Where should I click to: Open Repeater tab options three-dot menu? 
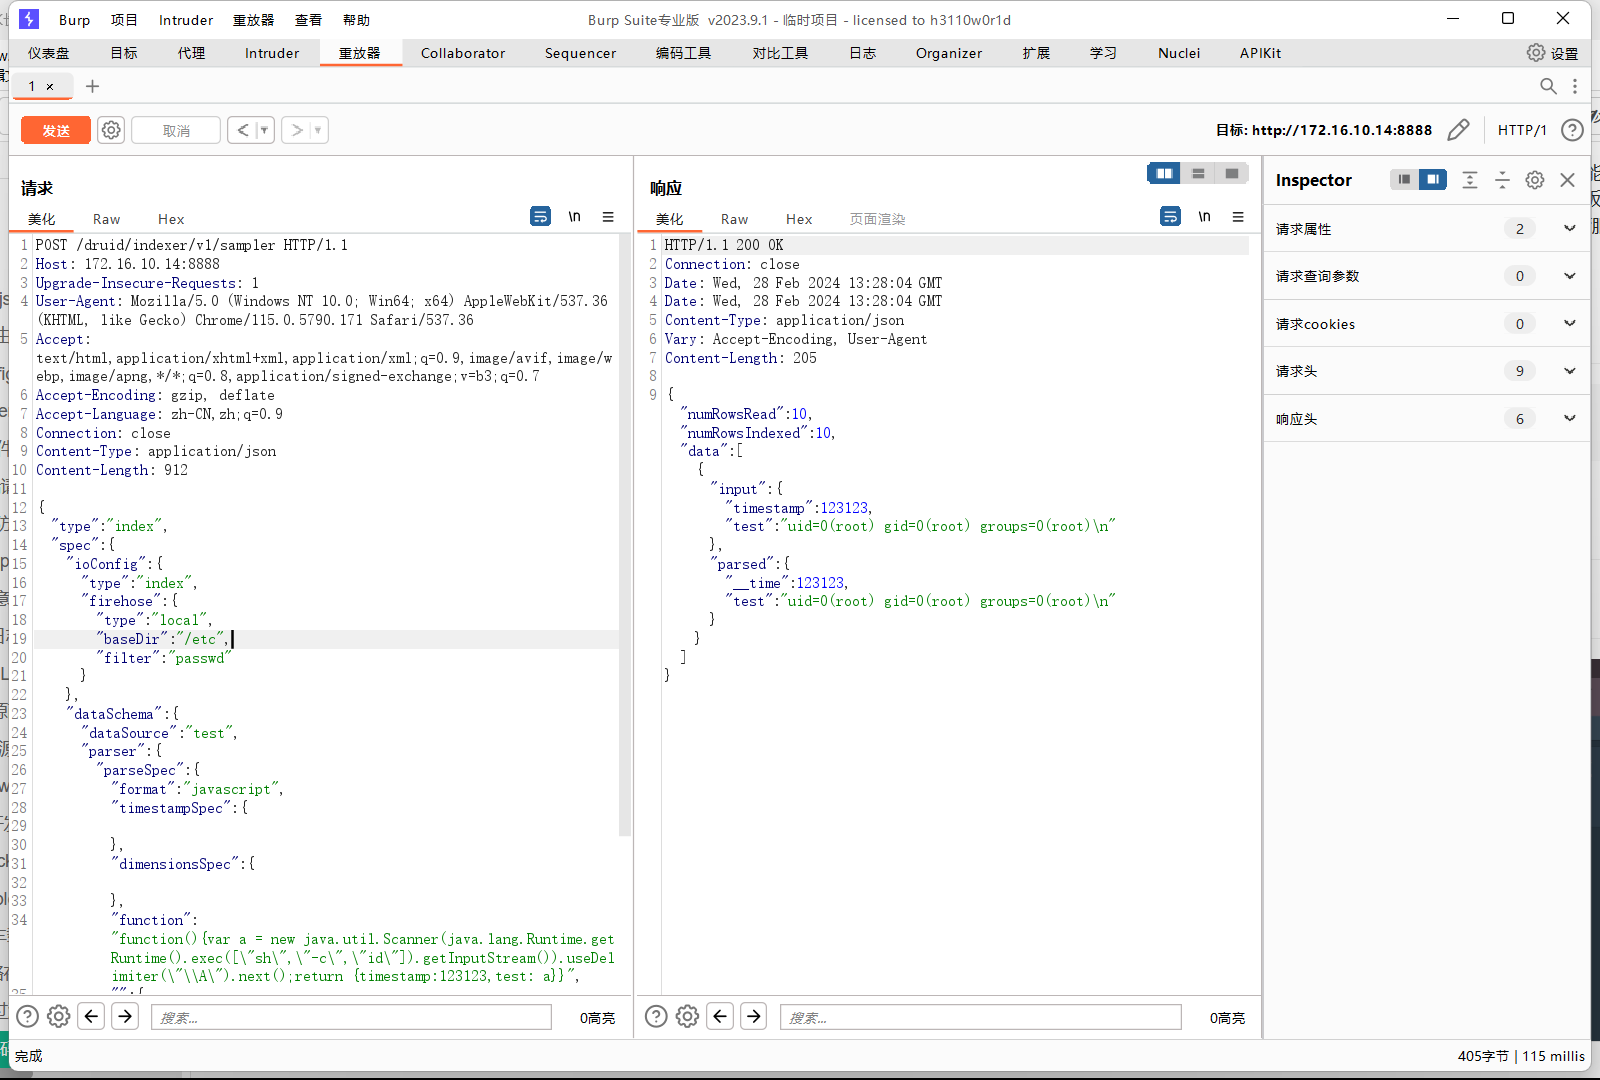click(1575, 86)
